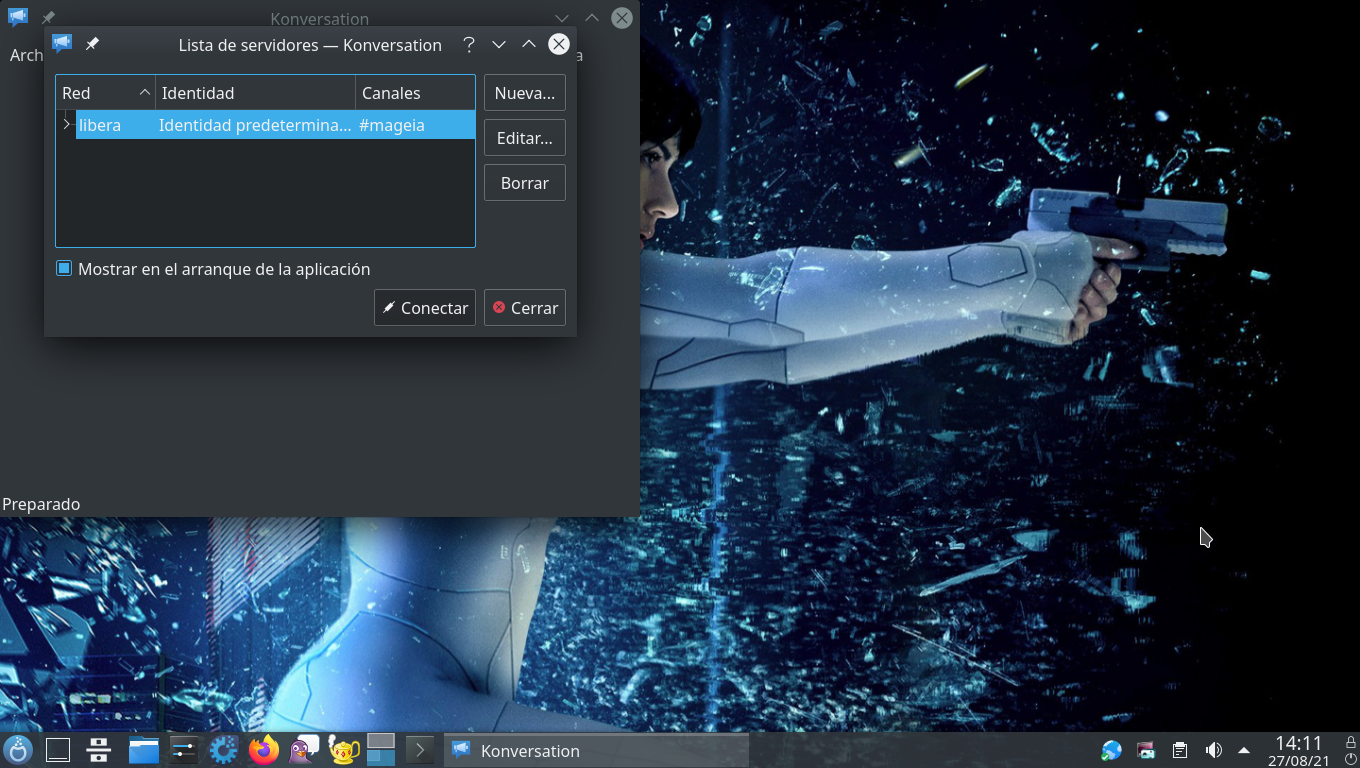Click the Editar... button
Image resolution: width=1360 pixels, height=768 pixels.
tap(525, 138)
